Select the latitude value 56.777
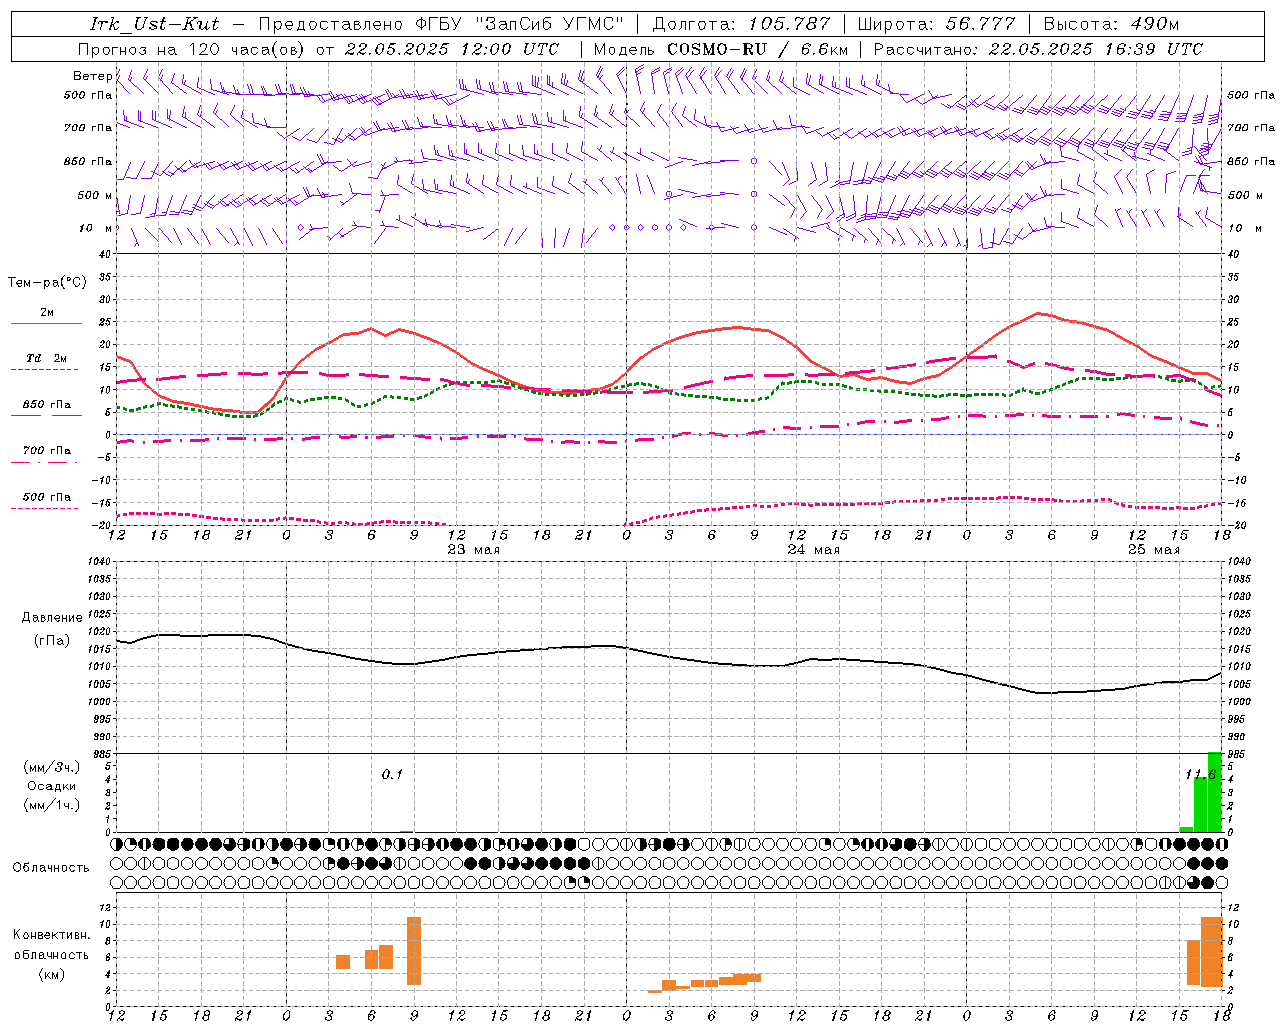1280x1024 pixels. pos(981,24)
